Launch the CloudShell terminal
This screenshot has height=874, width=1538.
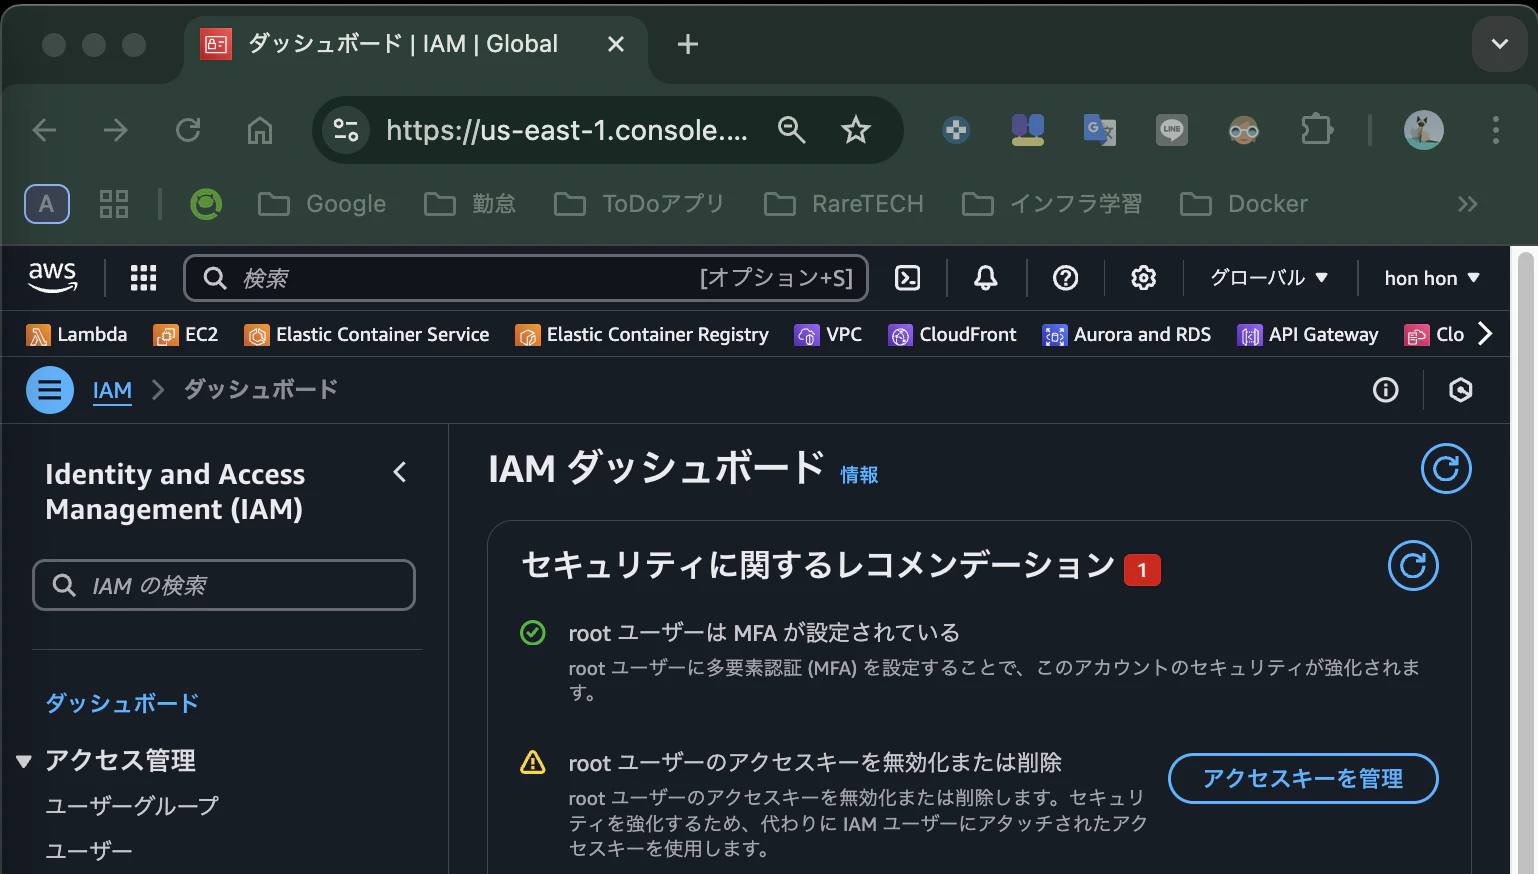(x=908, y=278)
